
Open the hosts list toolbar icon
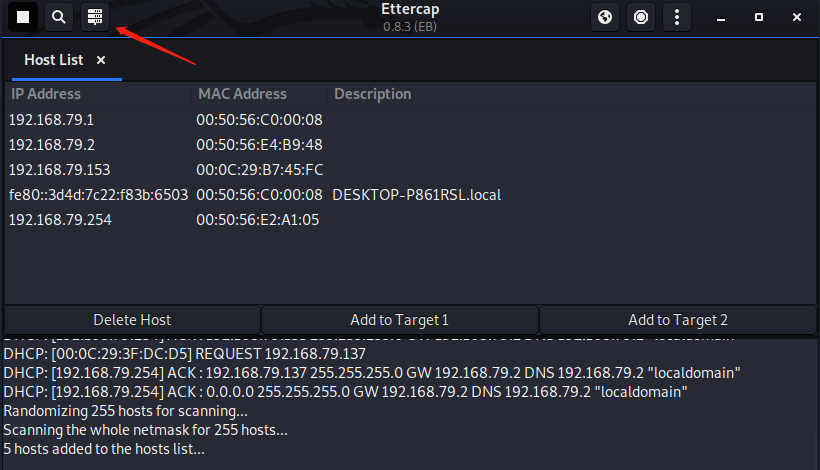click(x=95, y=17)
